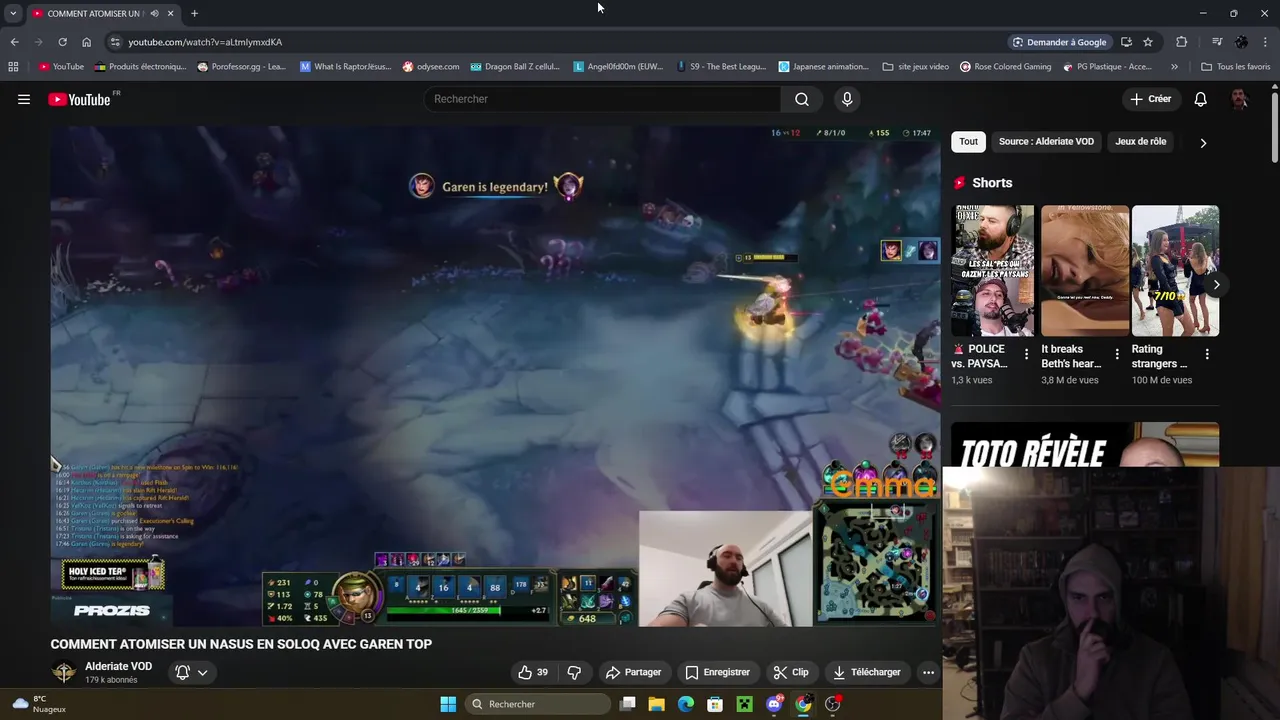Open the Windows Start menu
The image size is (1280, 720).
point(448,704)
